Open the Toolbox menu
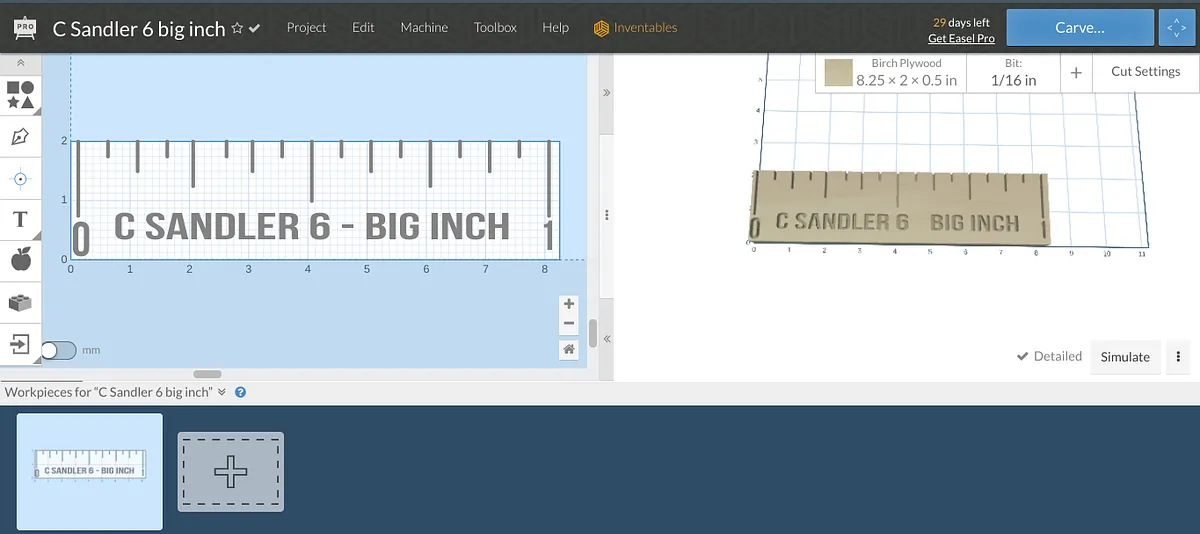 pos(495,28)
